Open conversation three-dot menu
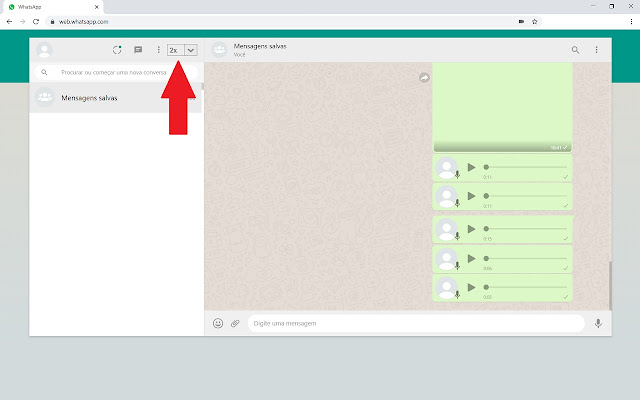This screenshot has height=400, width=640. (596, 50)
